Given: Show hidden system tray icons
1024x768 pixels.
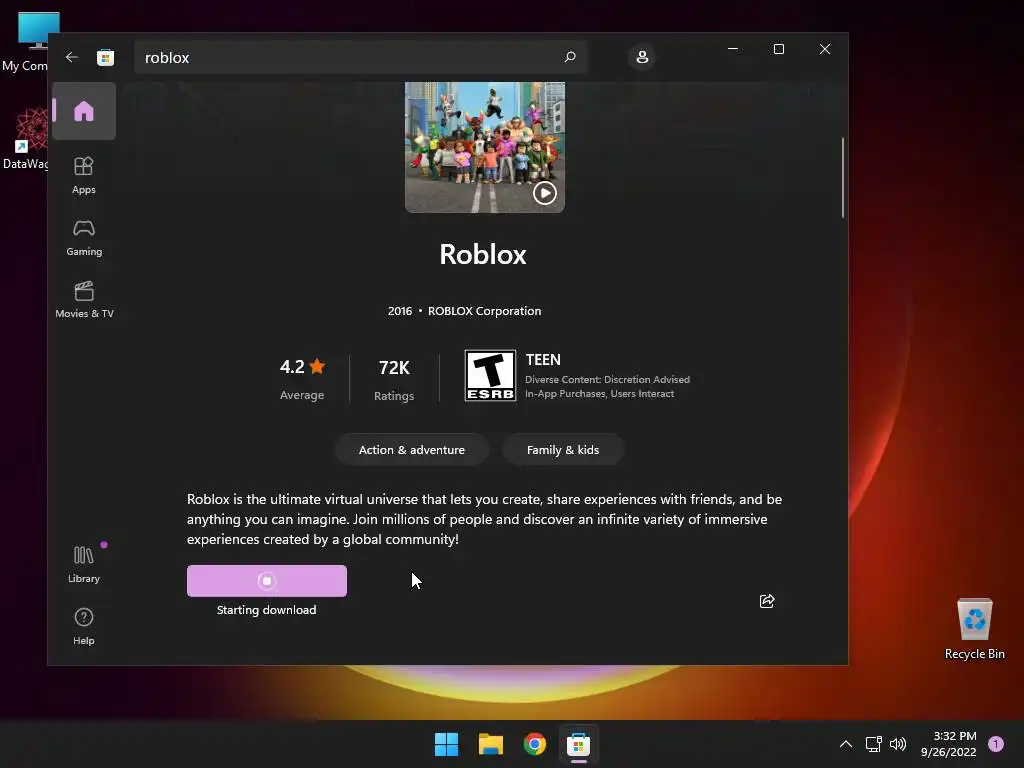Looking at the screenshot, I should click(x=846, y=744).
